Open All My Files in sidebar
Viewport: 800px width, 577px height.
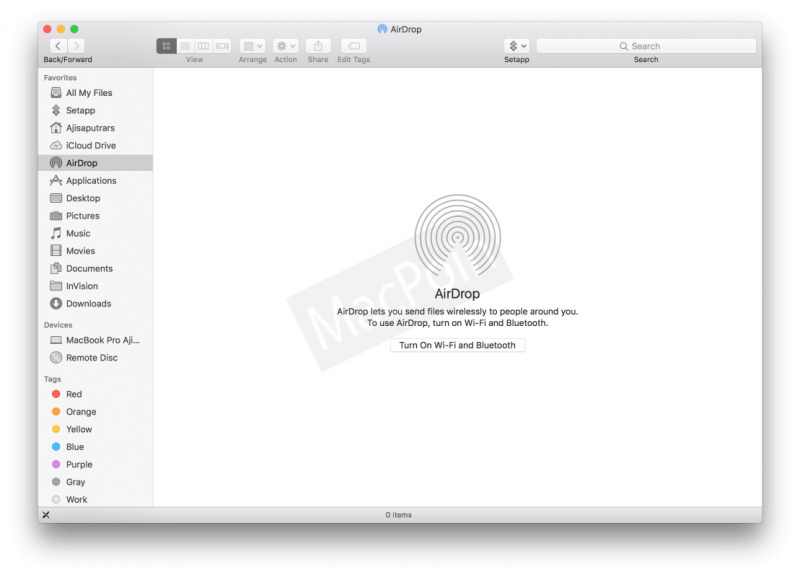tap(95, 93)
